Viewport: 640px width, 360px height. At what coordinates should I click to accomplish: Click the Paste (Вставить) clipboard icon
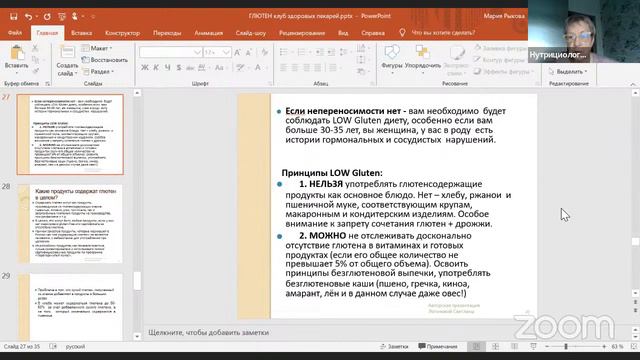point(17,53)
